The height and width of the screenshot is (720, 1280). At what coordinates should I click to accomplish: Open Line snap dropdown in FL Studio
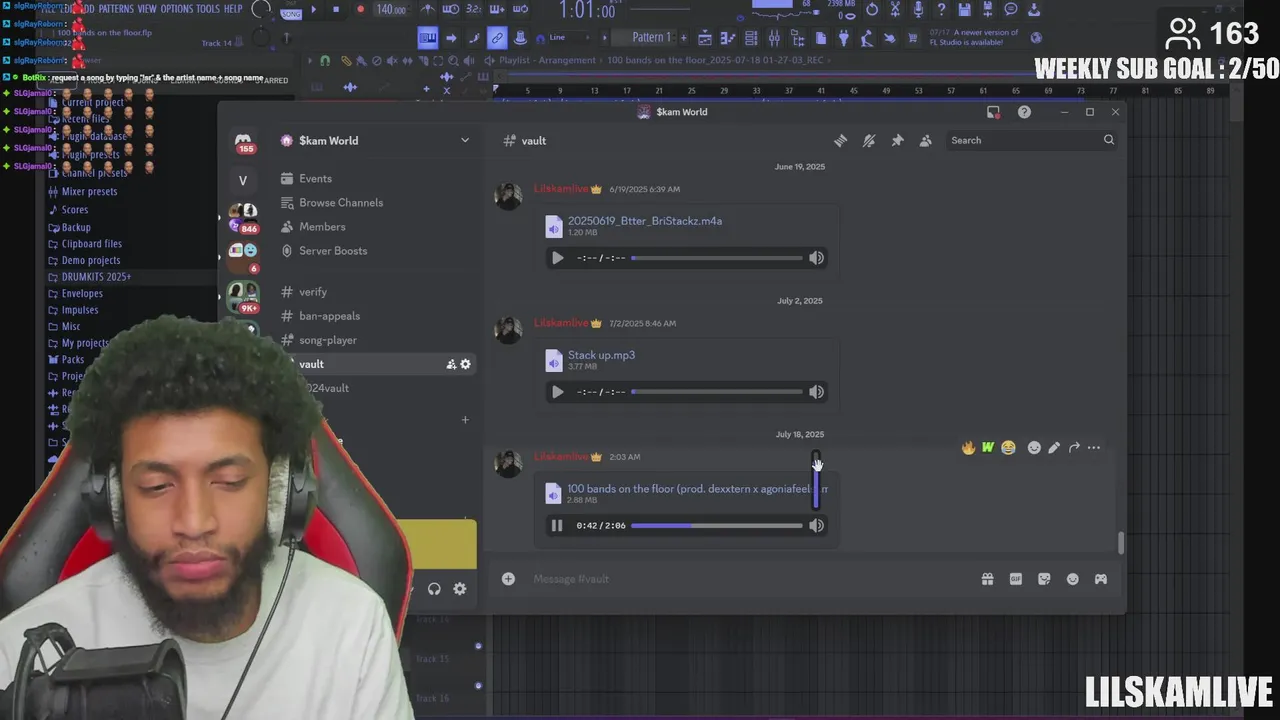click(x=567, y=38)
